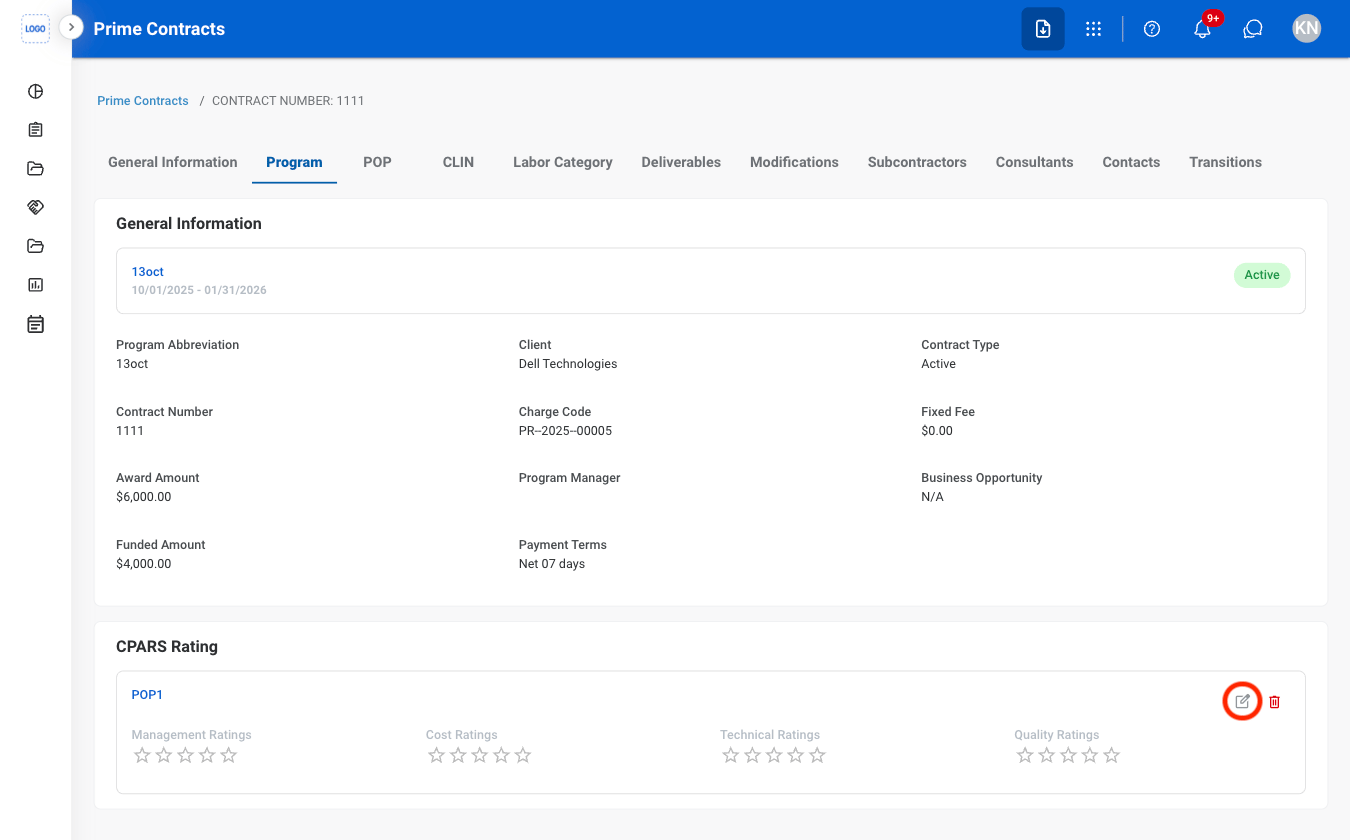Open the help question mark icon
Screen dimensions: 1350x840
click(x=1152, y=29)
